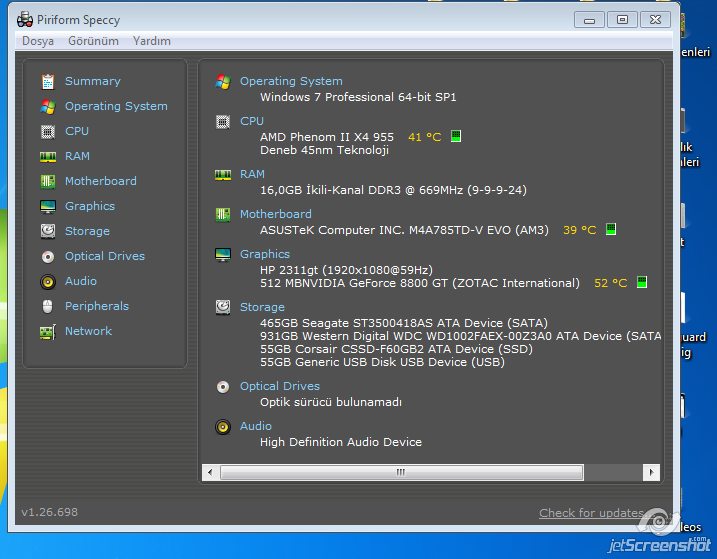Image resolution: width=717 pixels, height=559 pixels.
Task: Click '55GB Corsair CSSD-F60GB2' storage line
Action: (x=396, y=349)
